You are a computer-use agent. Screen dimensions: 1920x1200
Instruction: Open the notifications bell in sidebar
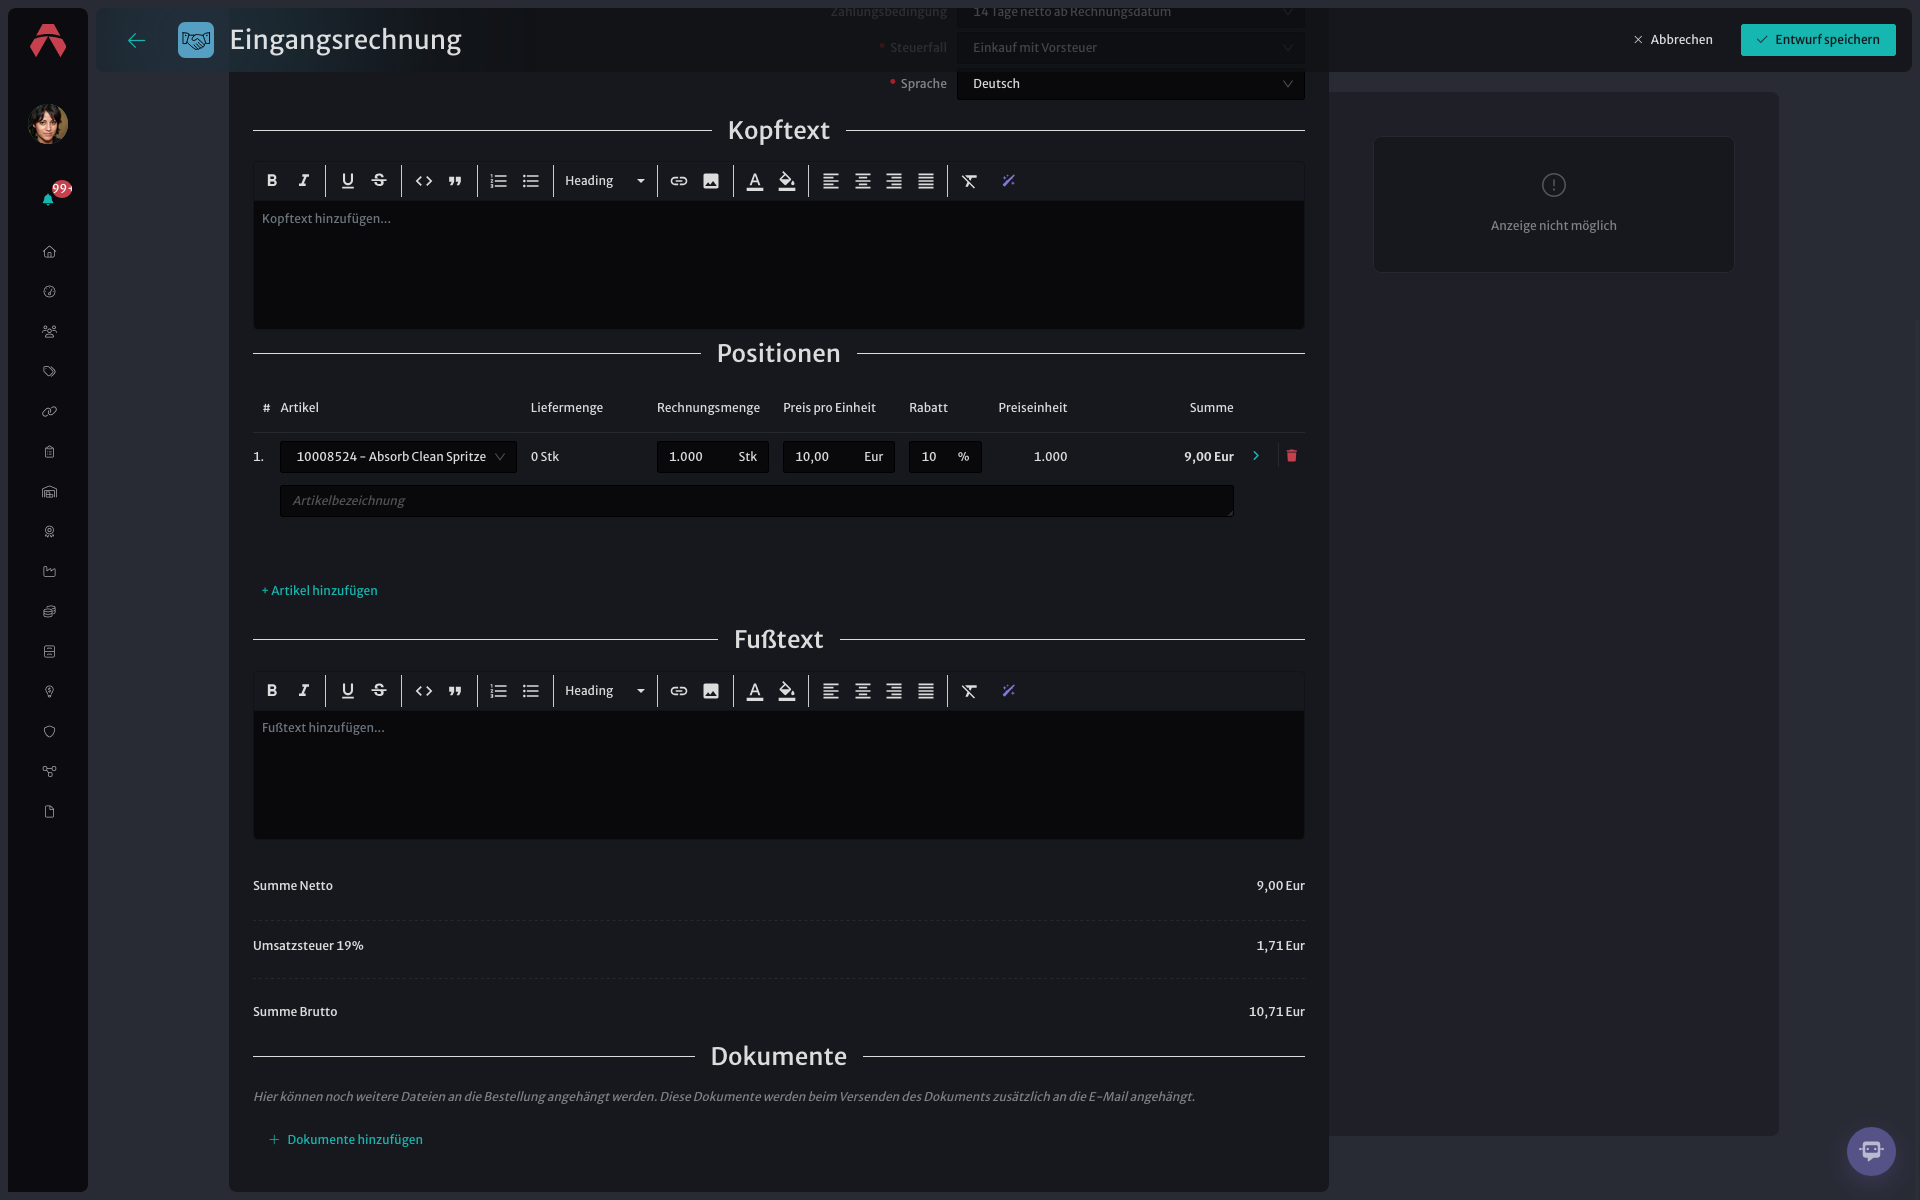(x=48, y=199)
